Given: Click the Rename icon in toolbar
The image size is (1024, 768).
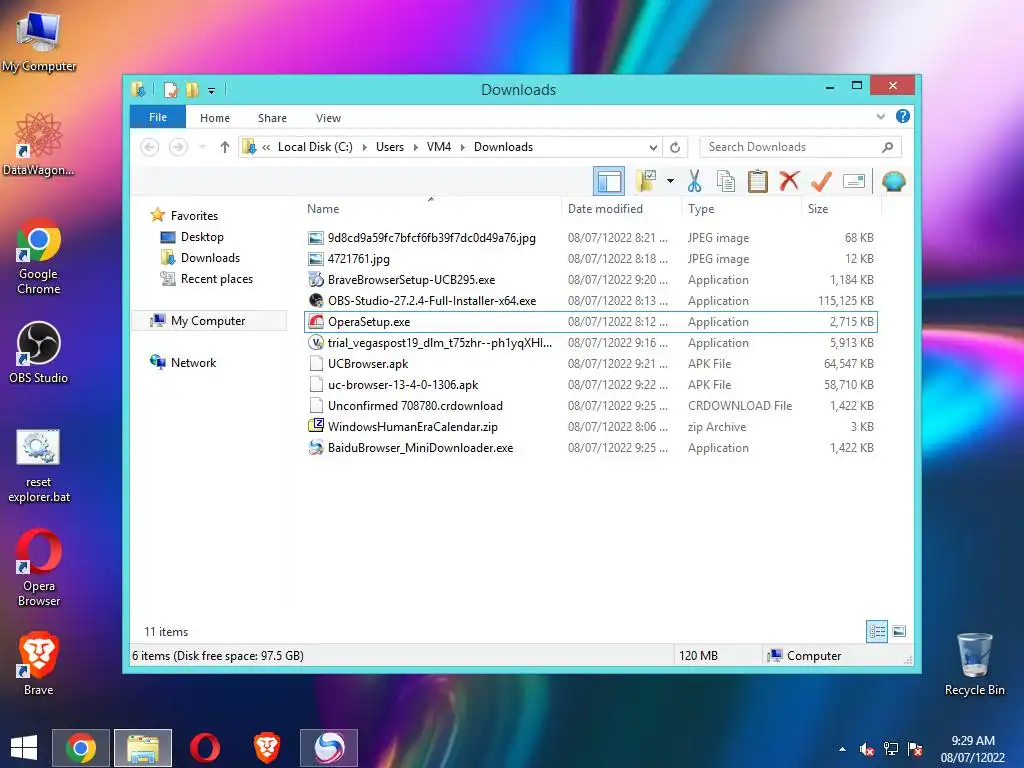Looking at the screenshot, I should click(x=854, y=181).
